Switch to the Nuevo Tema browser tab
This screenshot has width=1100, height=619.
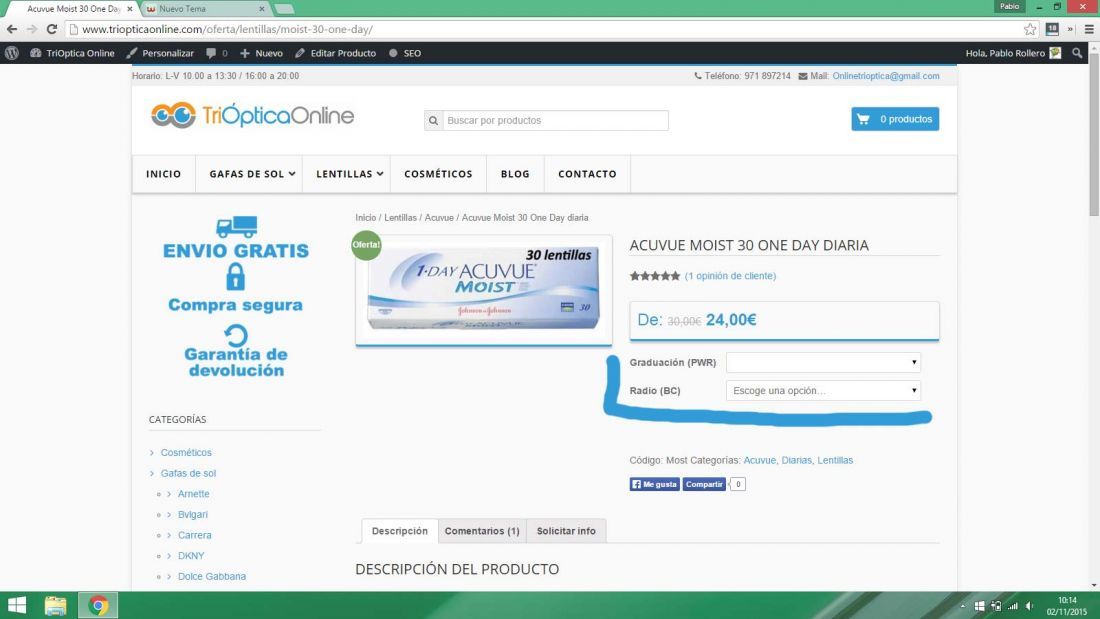tap(203, 9)
